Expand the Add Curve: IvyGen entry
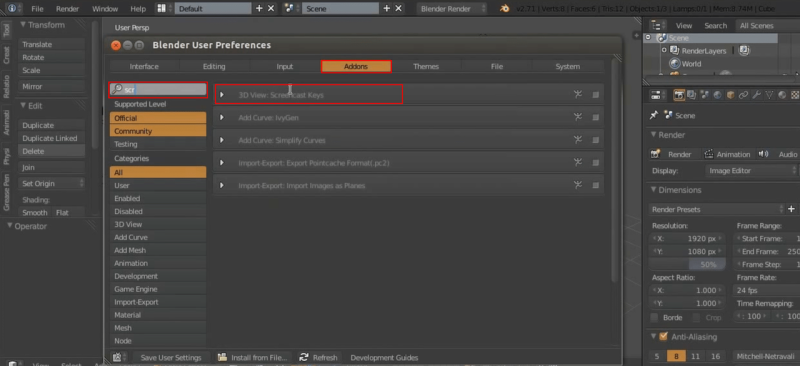This screenshot has height=366, width=800. 222,117
